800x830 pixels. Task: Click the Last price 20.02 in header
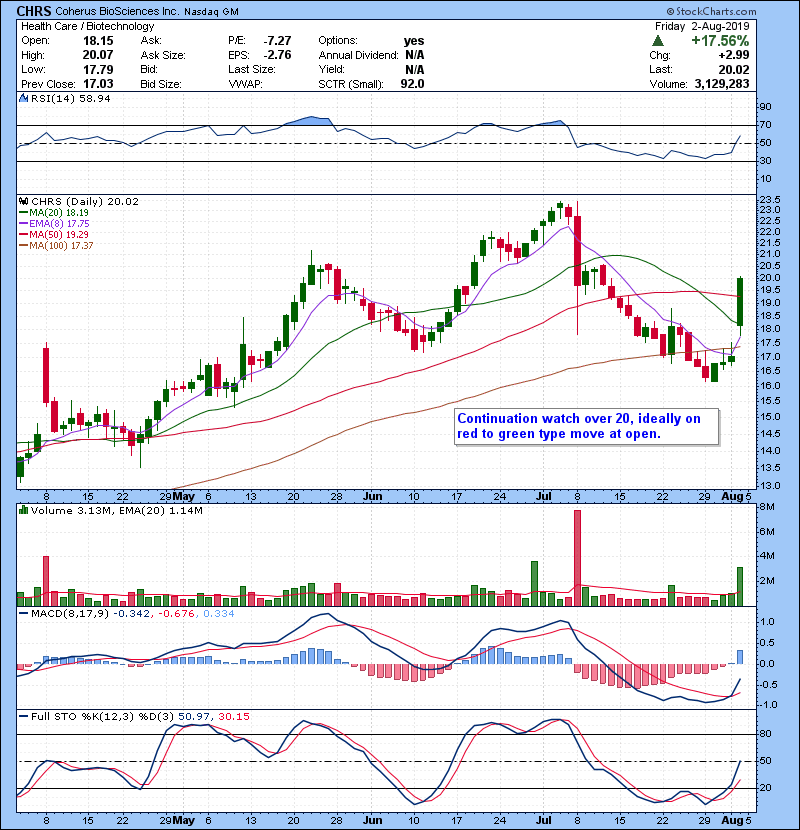pyautogui.click(x=734, y=69)
